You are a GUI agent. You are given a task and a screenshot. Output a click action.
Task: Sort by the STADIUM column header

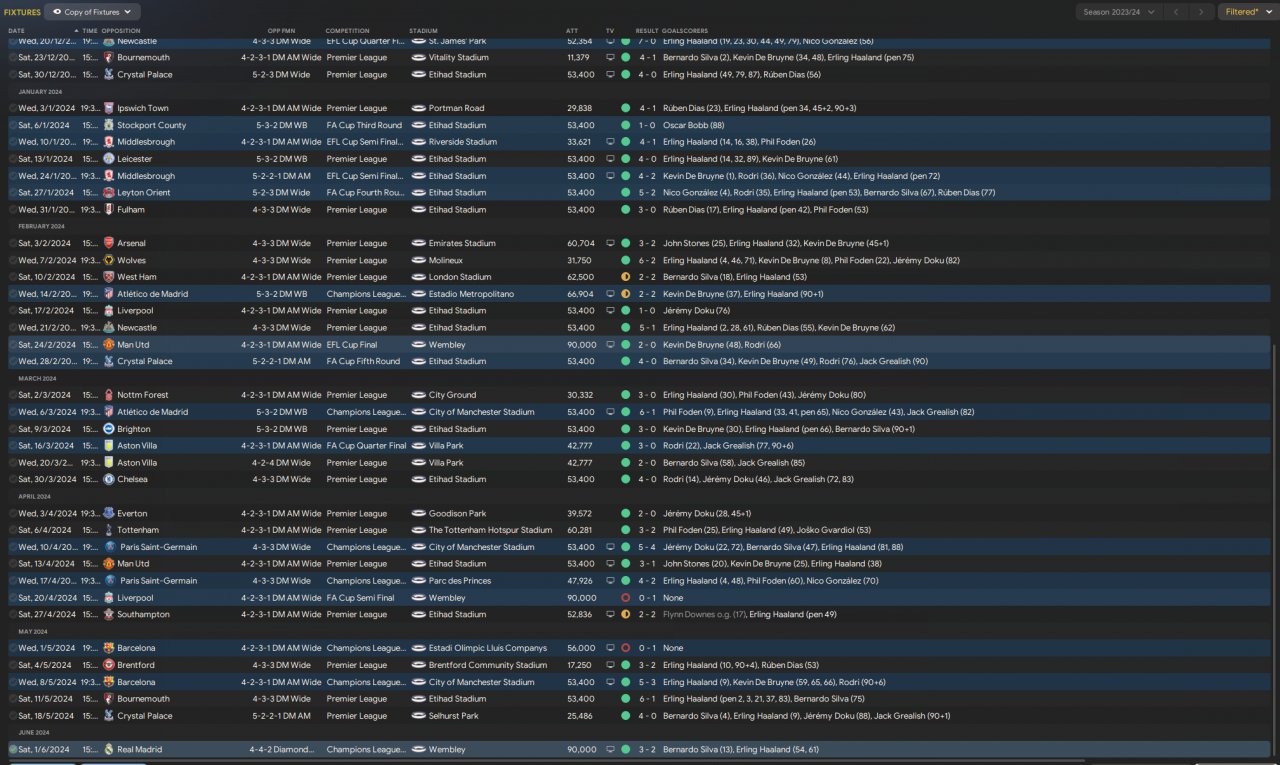click(423, 31)
